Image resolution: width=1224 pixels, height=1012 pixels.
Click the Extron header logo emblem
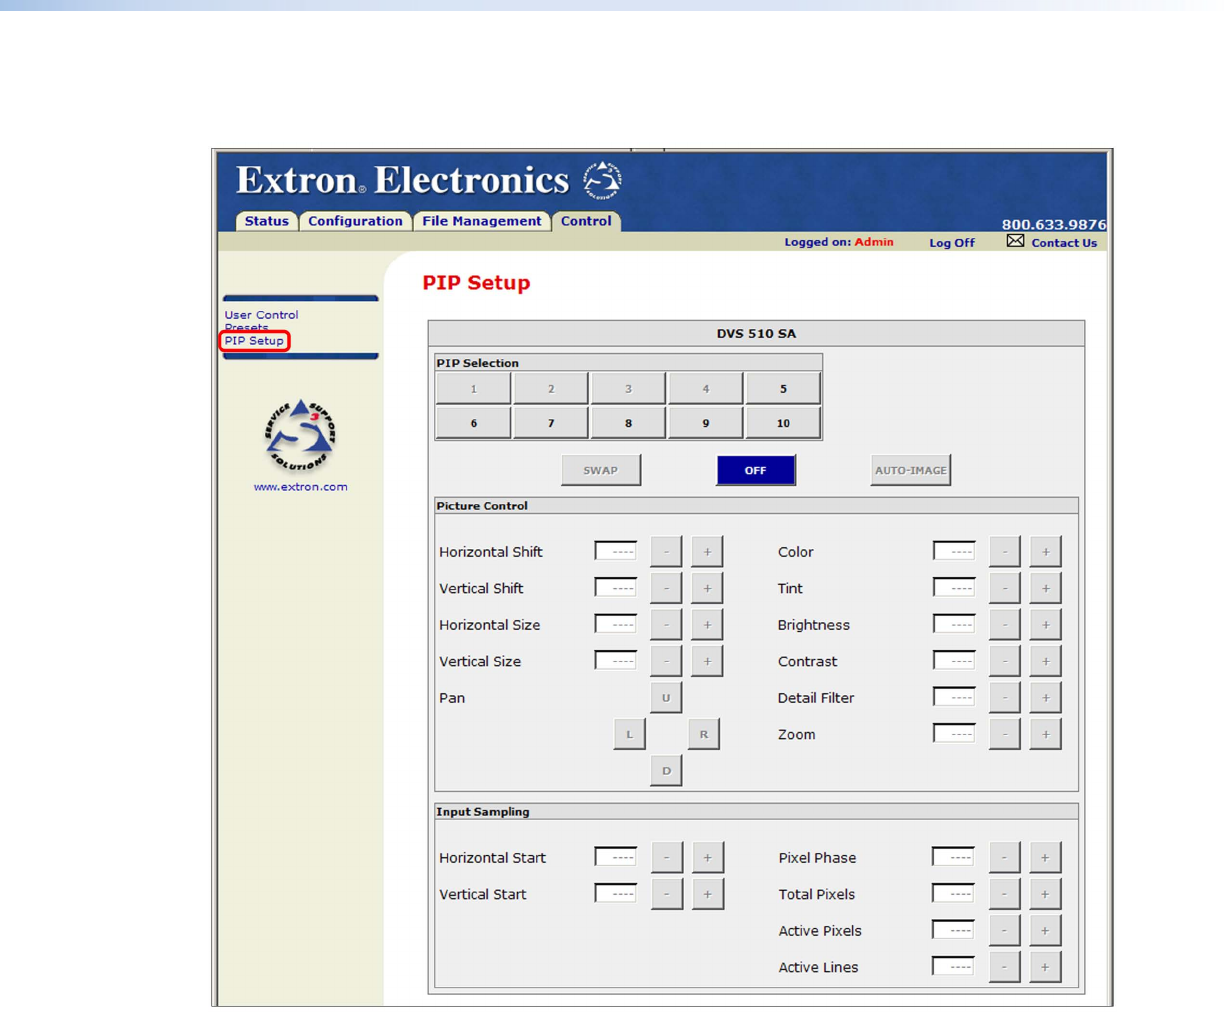(x=603, y=181)
